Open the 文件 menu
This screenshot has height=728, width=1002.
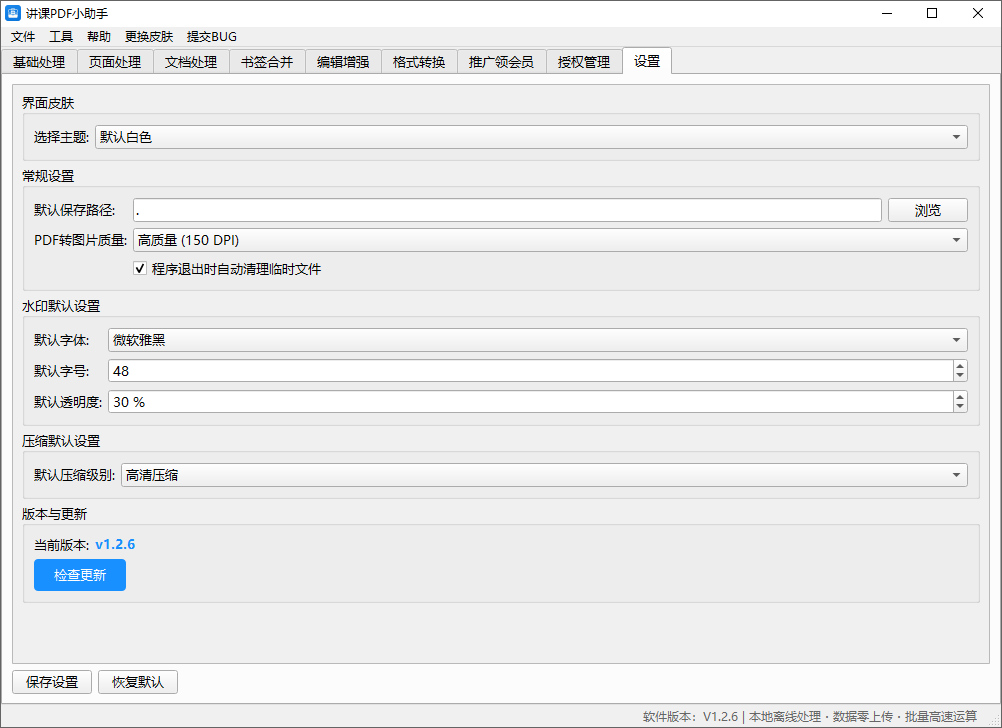23,36
